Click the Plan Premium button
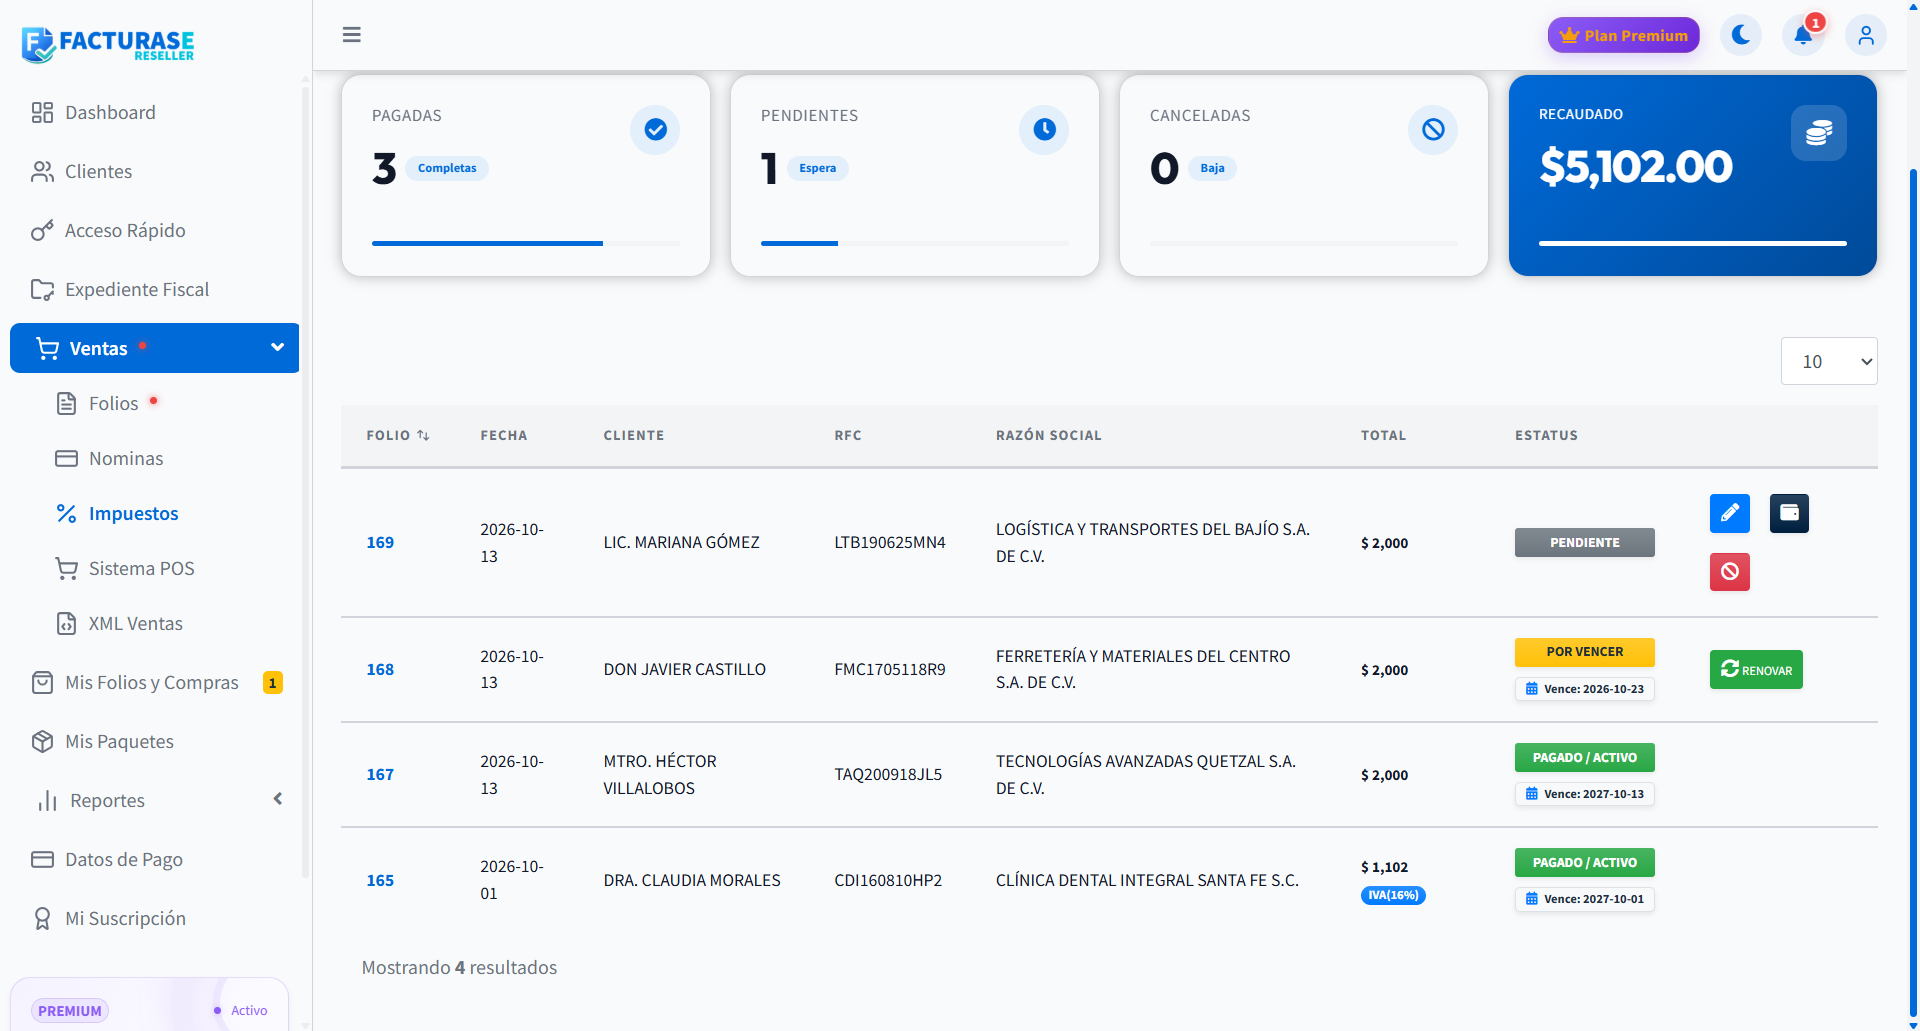The width and height of the screenshot is (1920, 1031). pyautogui.click(x=1623, y=35)
